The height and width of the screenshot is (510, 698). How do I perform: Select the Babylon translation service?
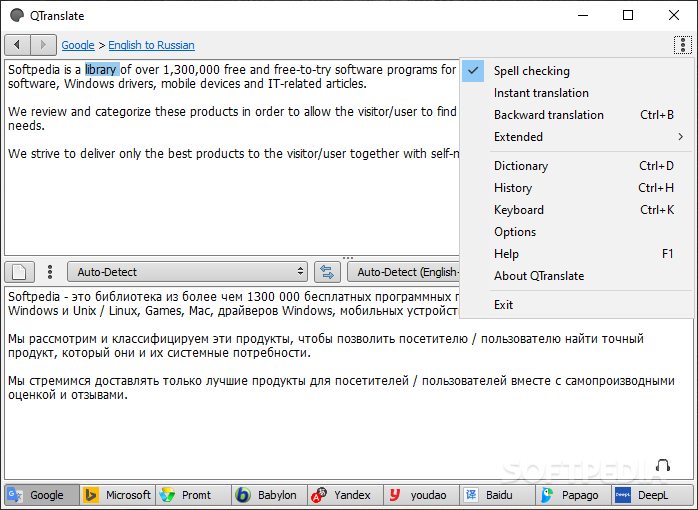[270, 495]
